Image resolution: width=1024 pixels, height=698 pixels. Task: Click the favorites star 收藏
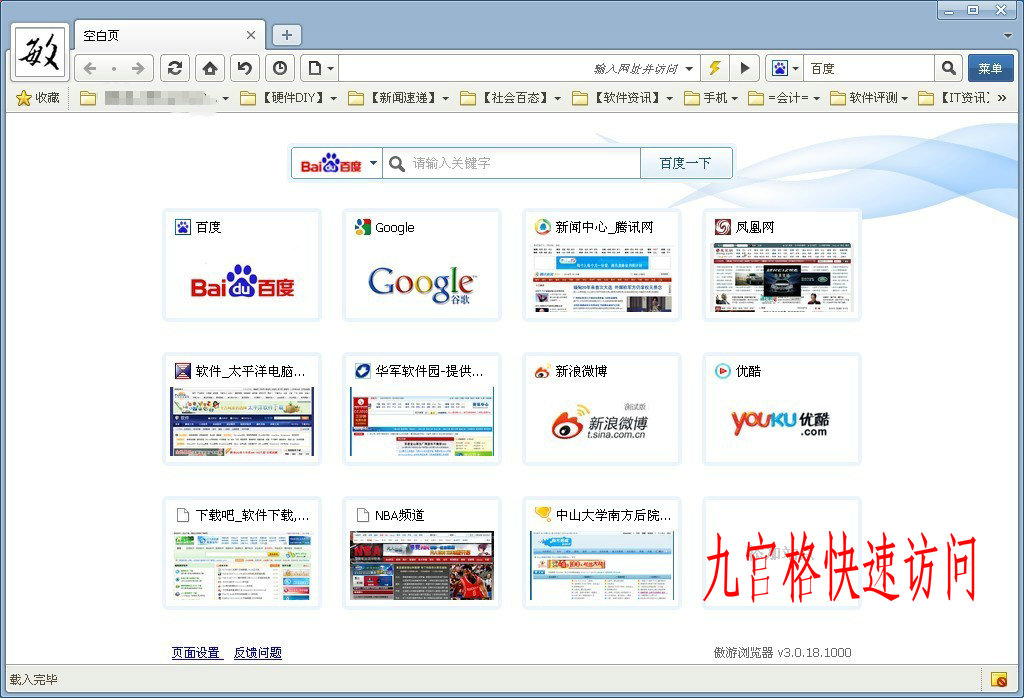point(38,98)
